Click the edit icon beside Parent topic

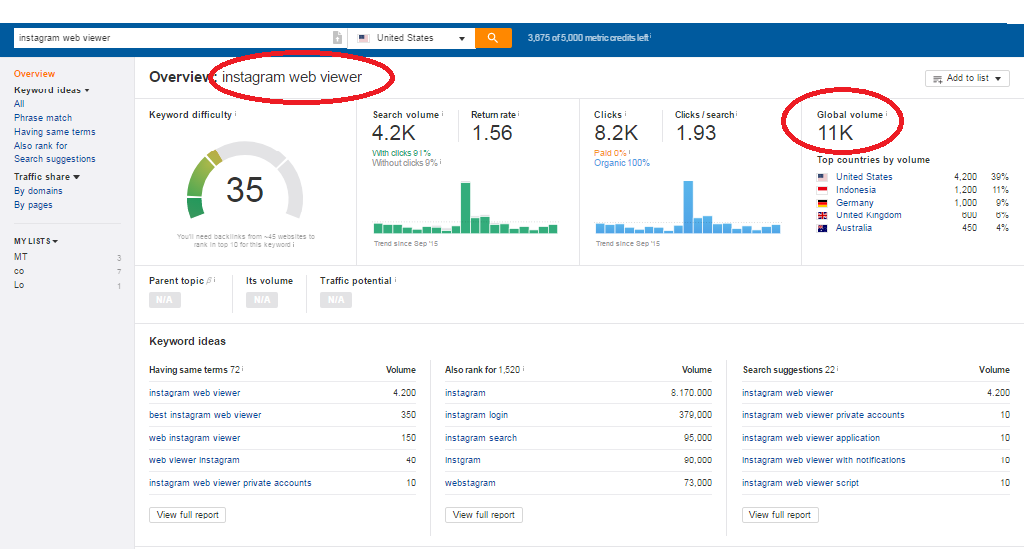click(209, 280)
